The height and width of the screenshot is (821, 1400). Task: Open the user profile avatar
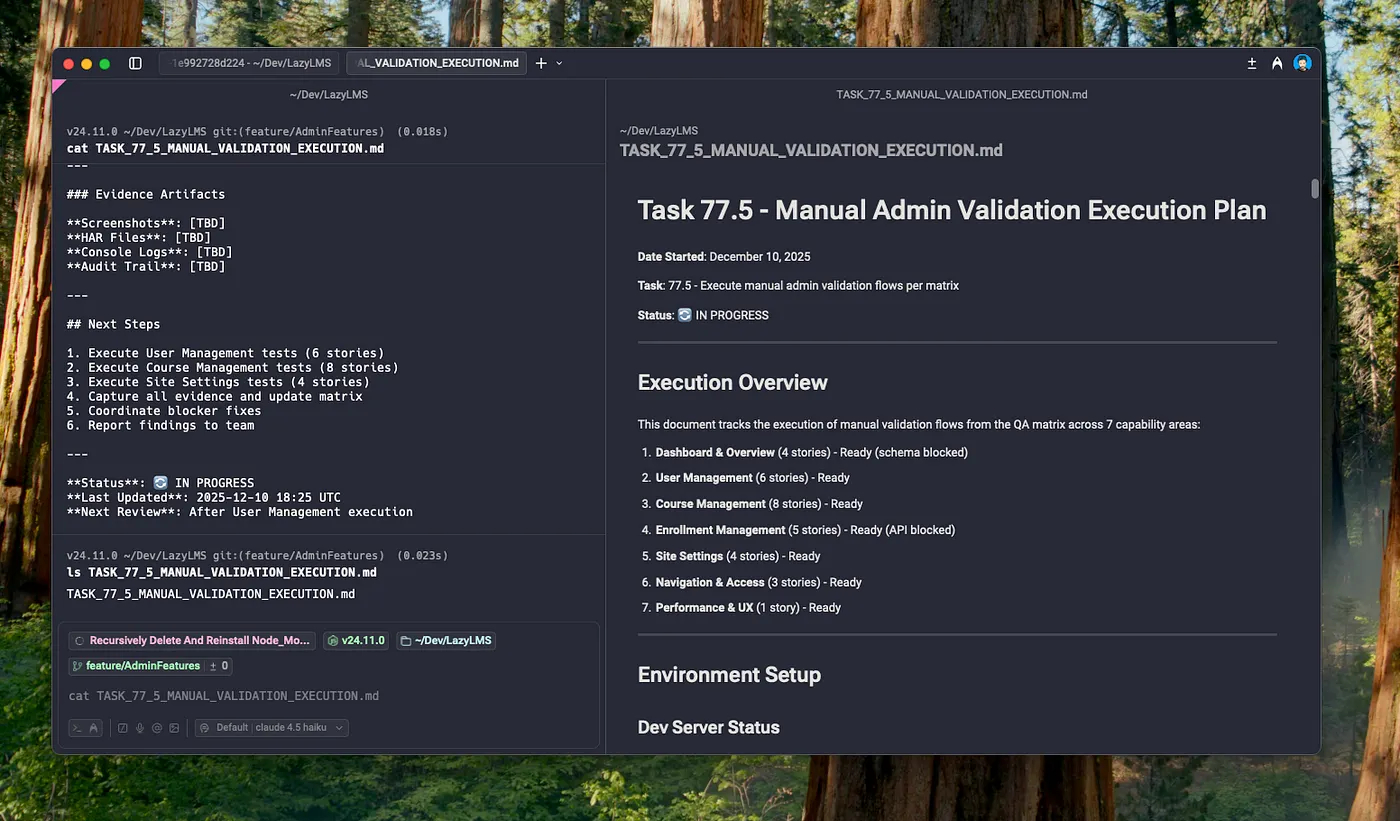coord(1302,63)
